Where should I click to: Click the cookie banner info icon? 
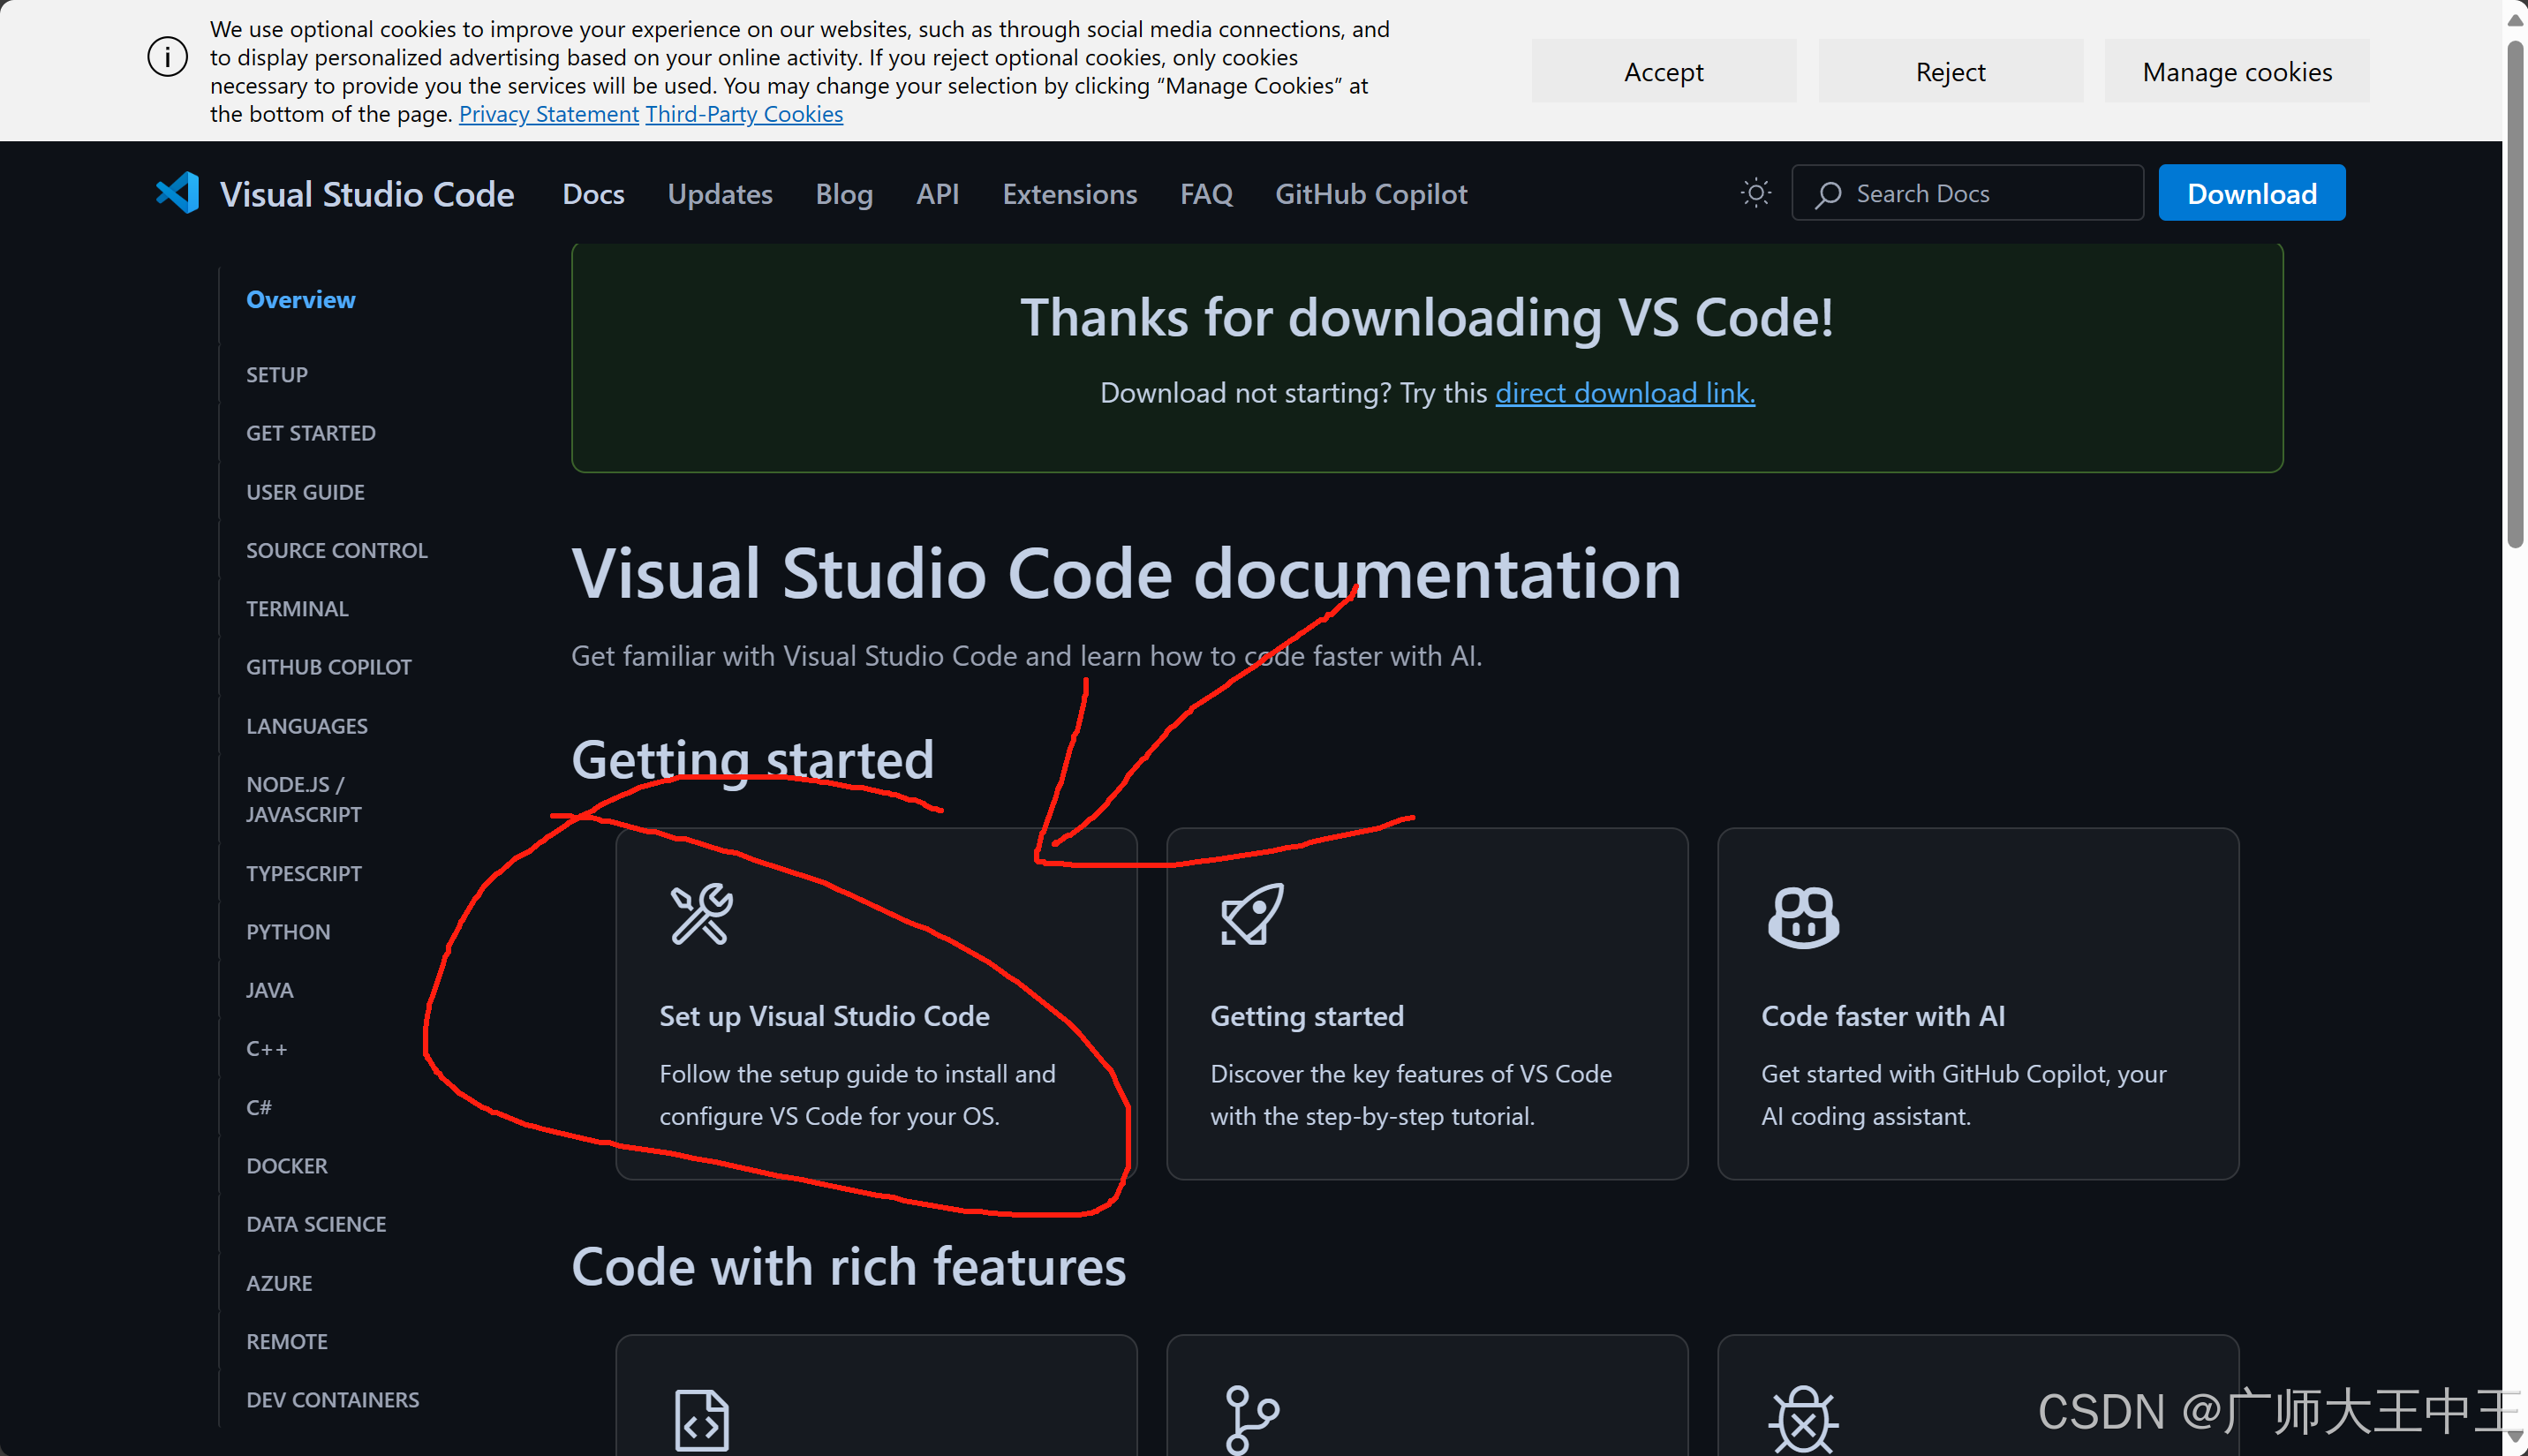pos(167,57)
